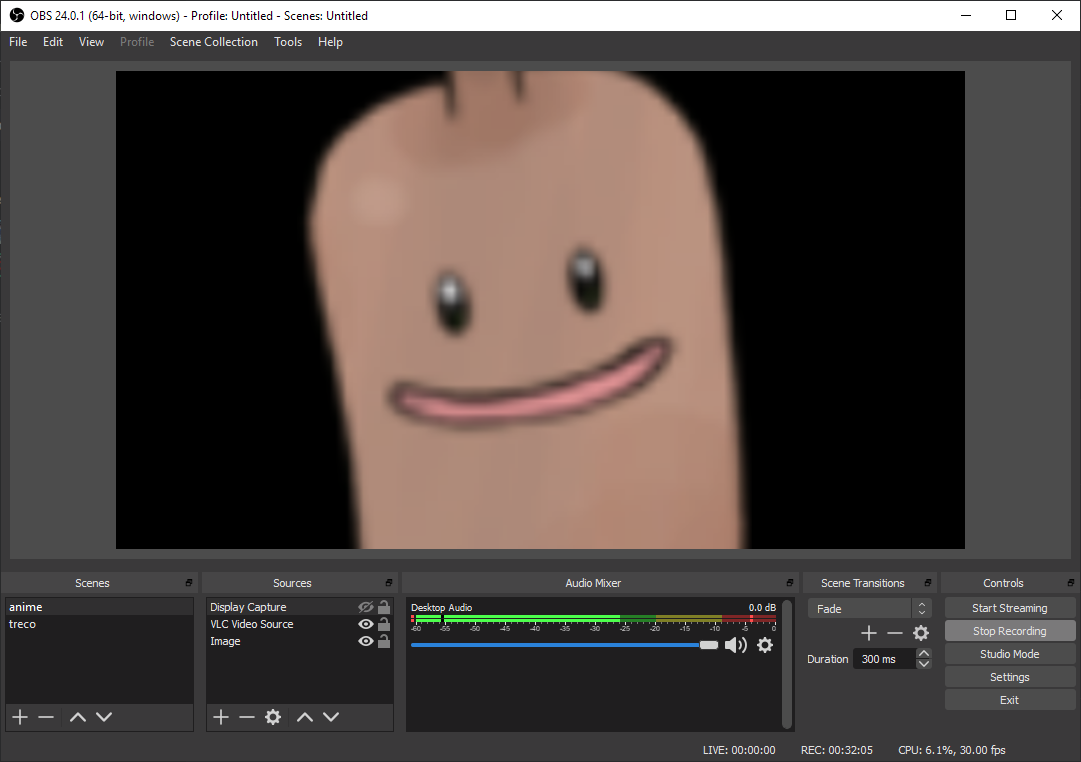Add a configurable scene transition
The image size is (1081, 762).
tap(869, 633)
